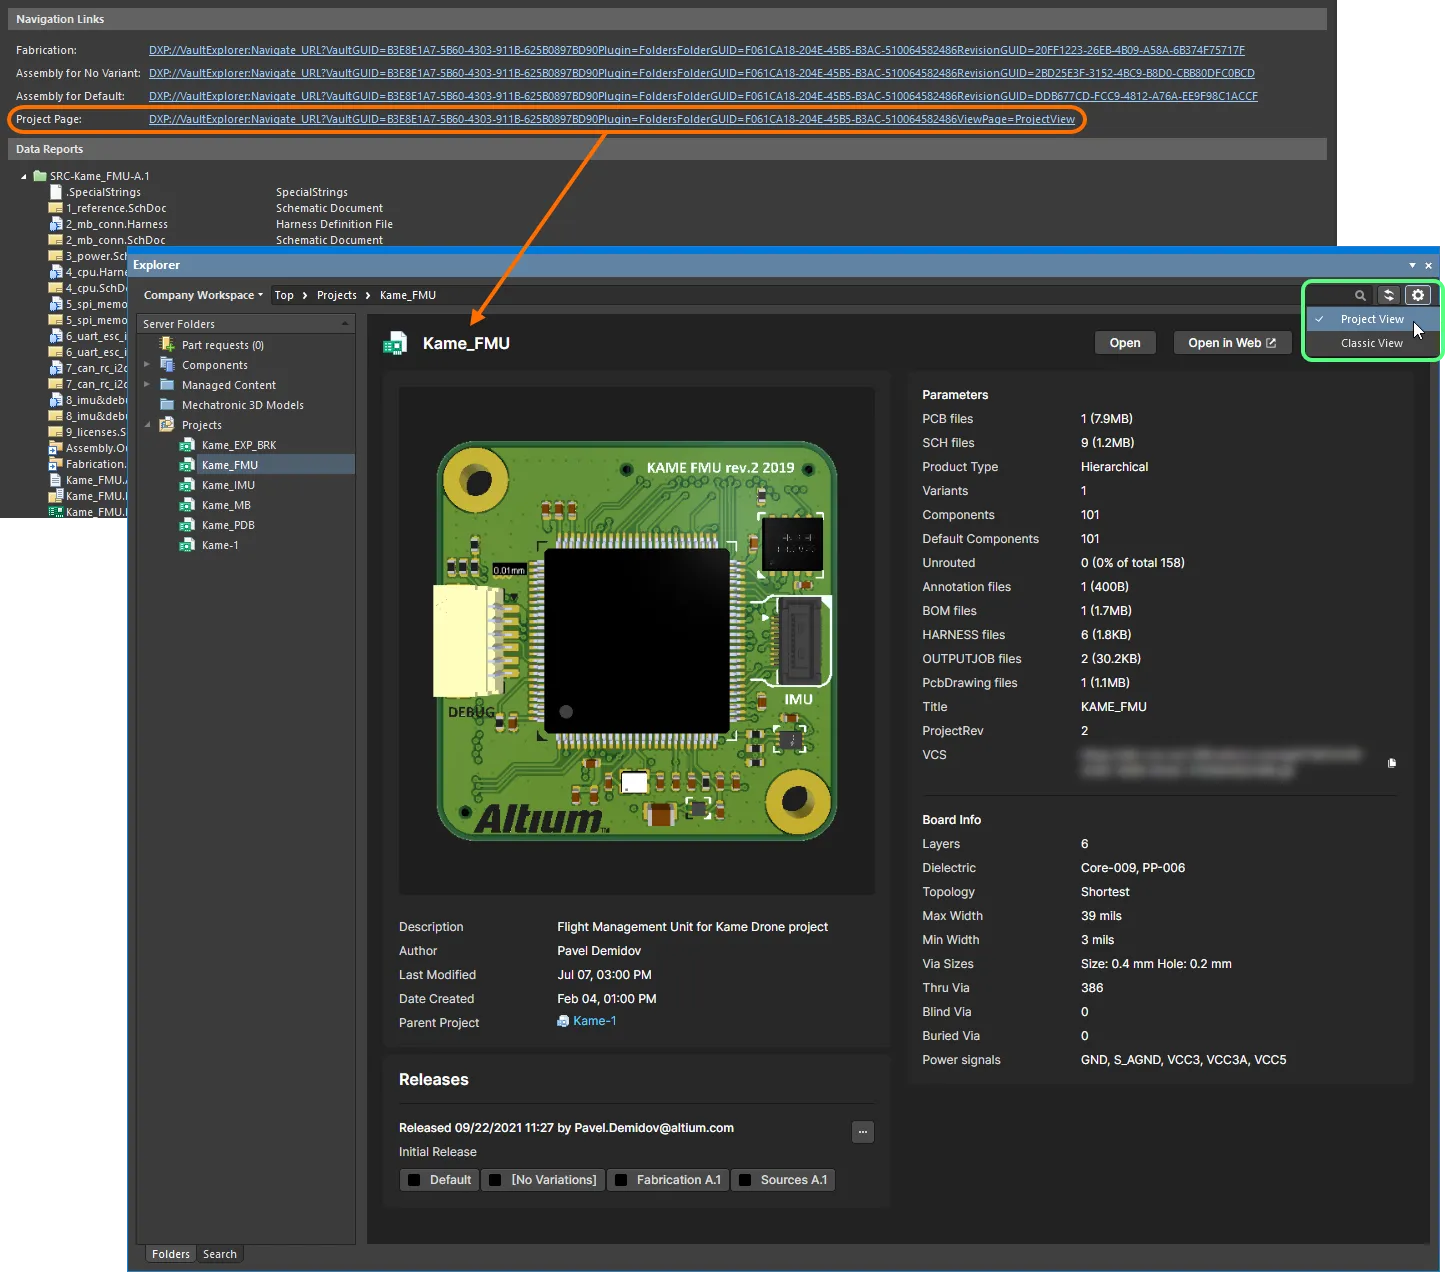
Task: Collapse the Projects folder in Server Folders
Action: pos(147,425)
